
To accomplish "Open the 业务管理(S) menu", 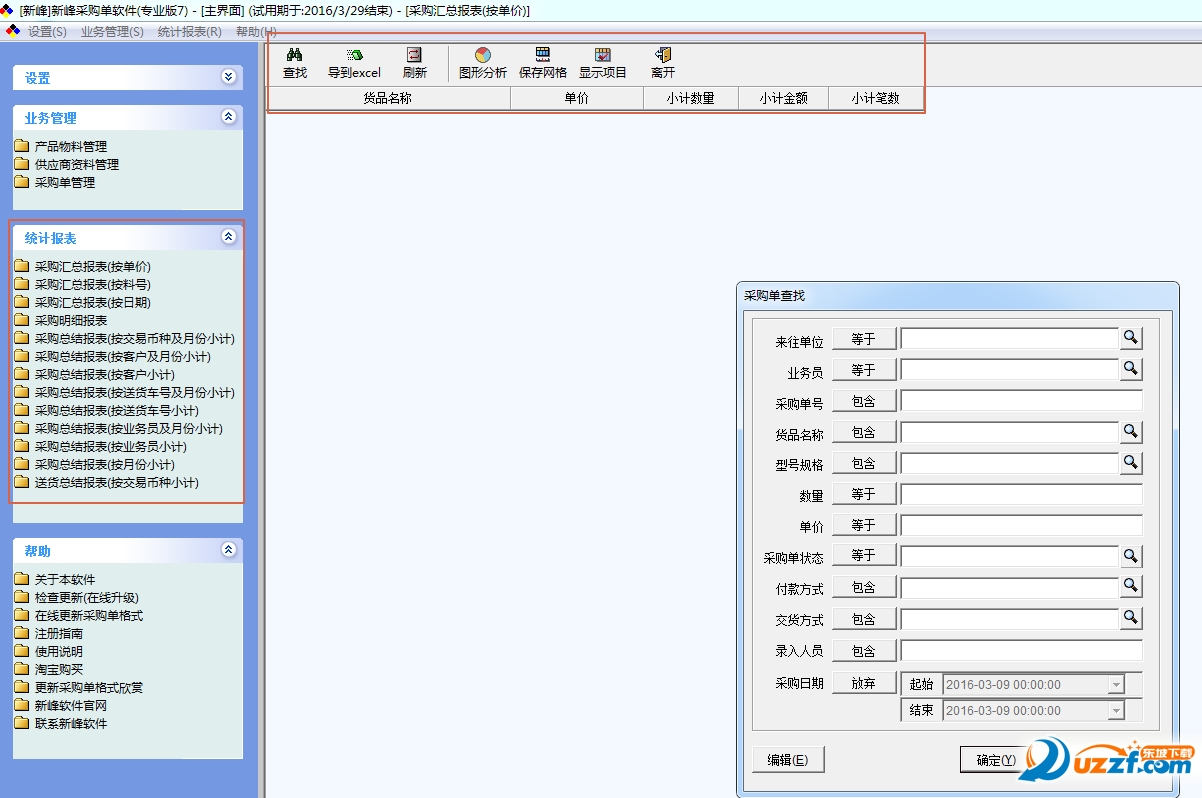I will pyautogui.click(x=112, y=32).
